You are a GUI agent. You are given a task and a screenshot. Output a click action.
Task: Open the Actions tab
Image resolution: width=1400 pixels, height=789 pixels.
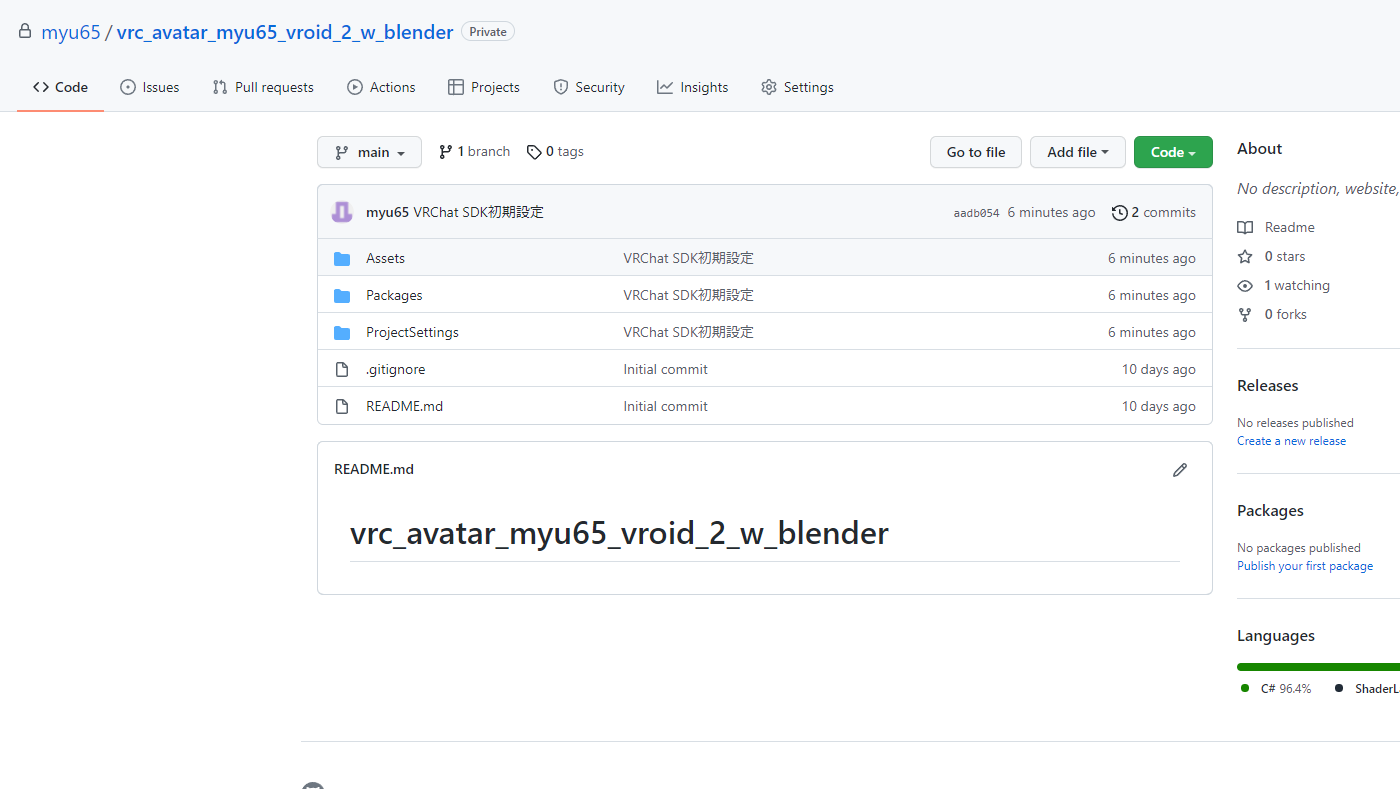click(381, 87)
